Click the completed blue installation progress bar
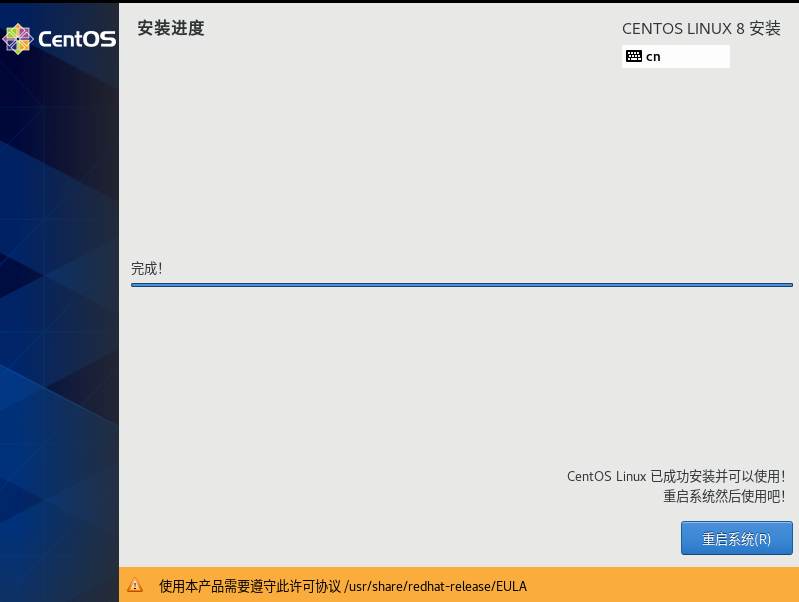 pyautogui.click(x=461, y=285)
